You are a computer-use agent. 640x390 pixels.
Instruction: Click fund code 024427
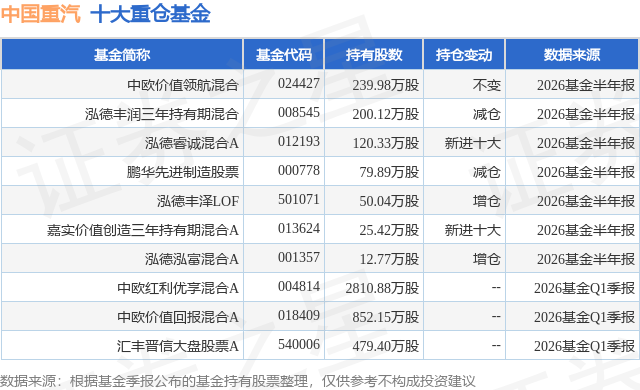tap(299, 84)
